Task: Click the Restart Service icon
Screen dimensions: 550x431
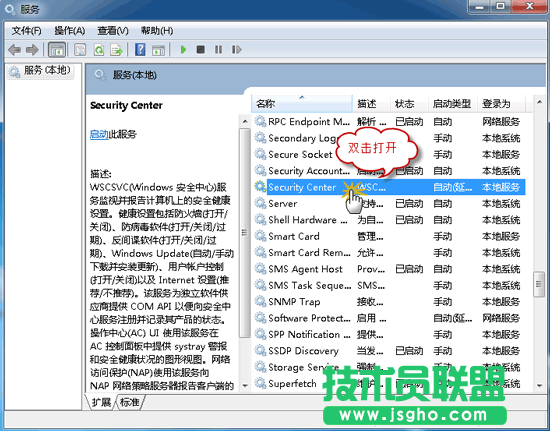Action: tap(236, 50)
